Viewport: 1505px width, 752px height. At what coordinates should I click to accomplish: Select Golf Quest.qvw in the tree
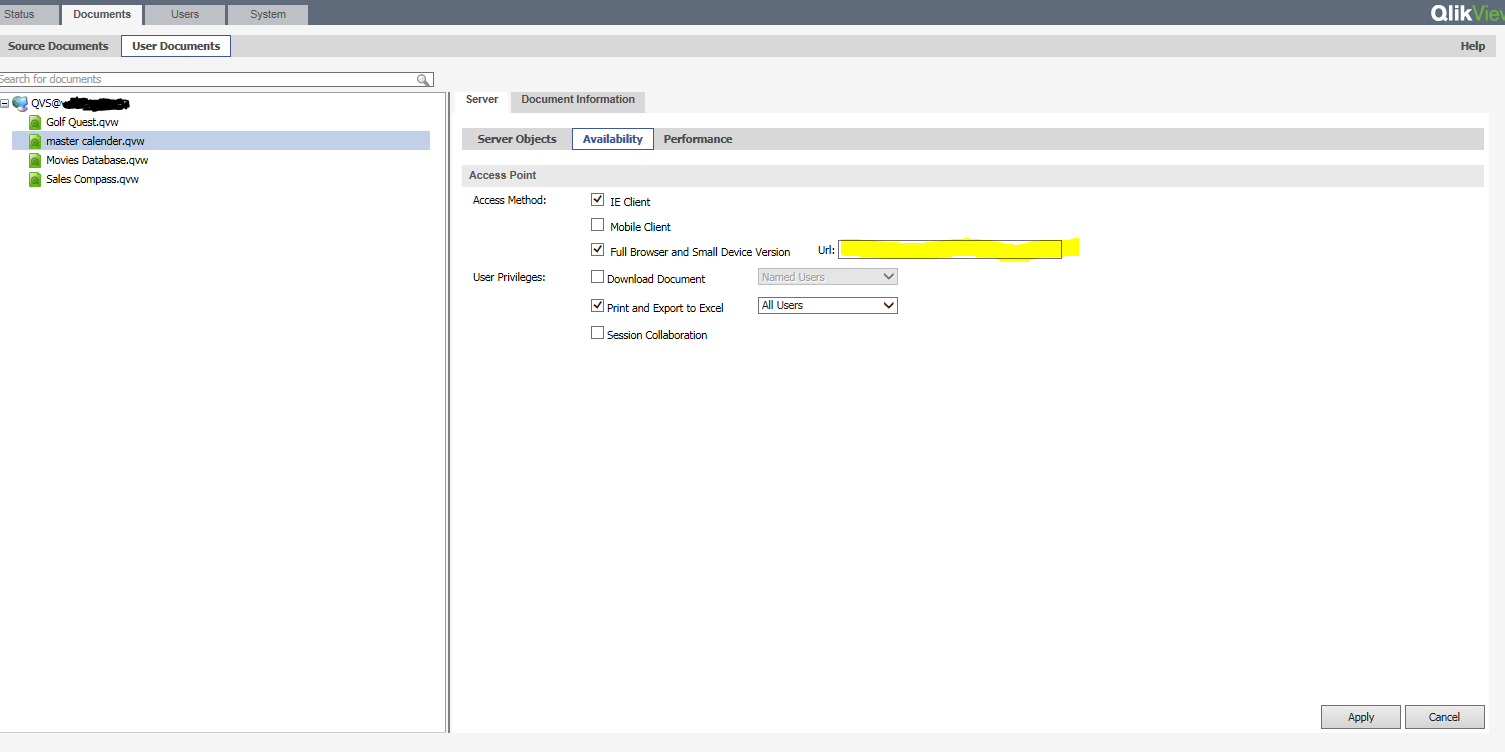[82, 122]
